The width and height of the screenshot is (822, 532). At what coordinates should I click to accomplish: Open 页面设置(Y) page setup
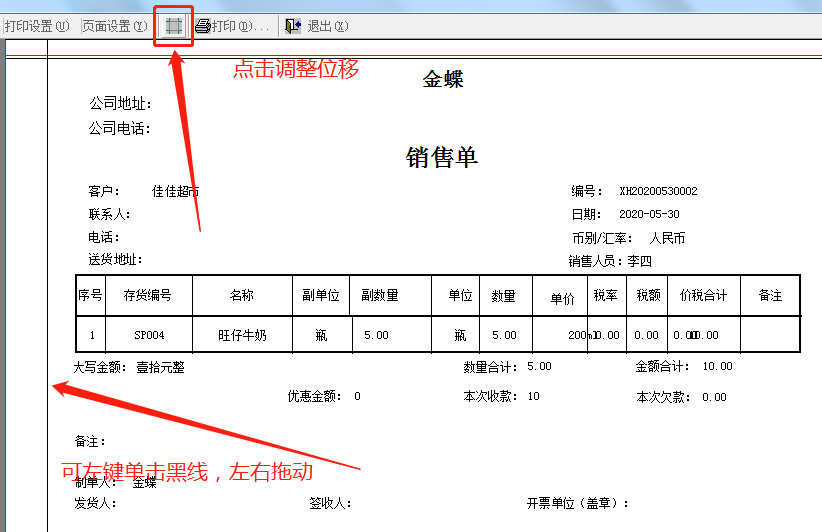click(115, 26)
